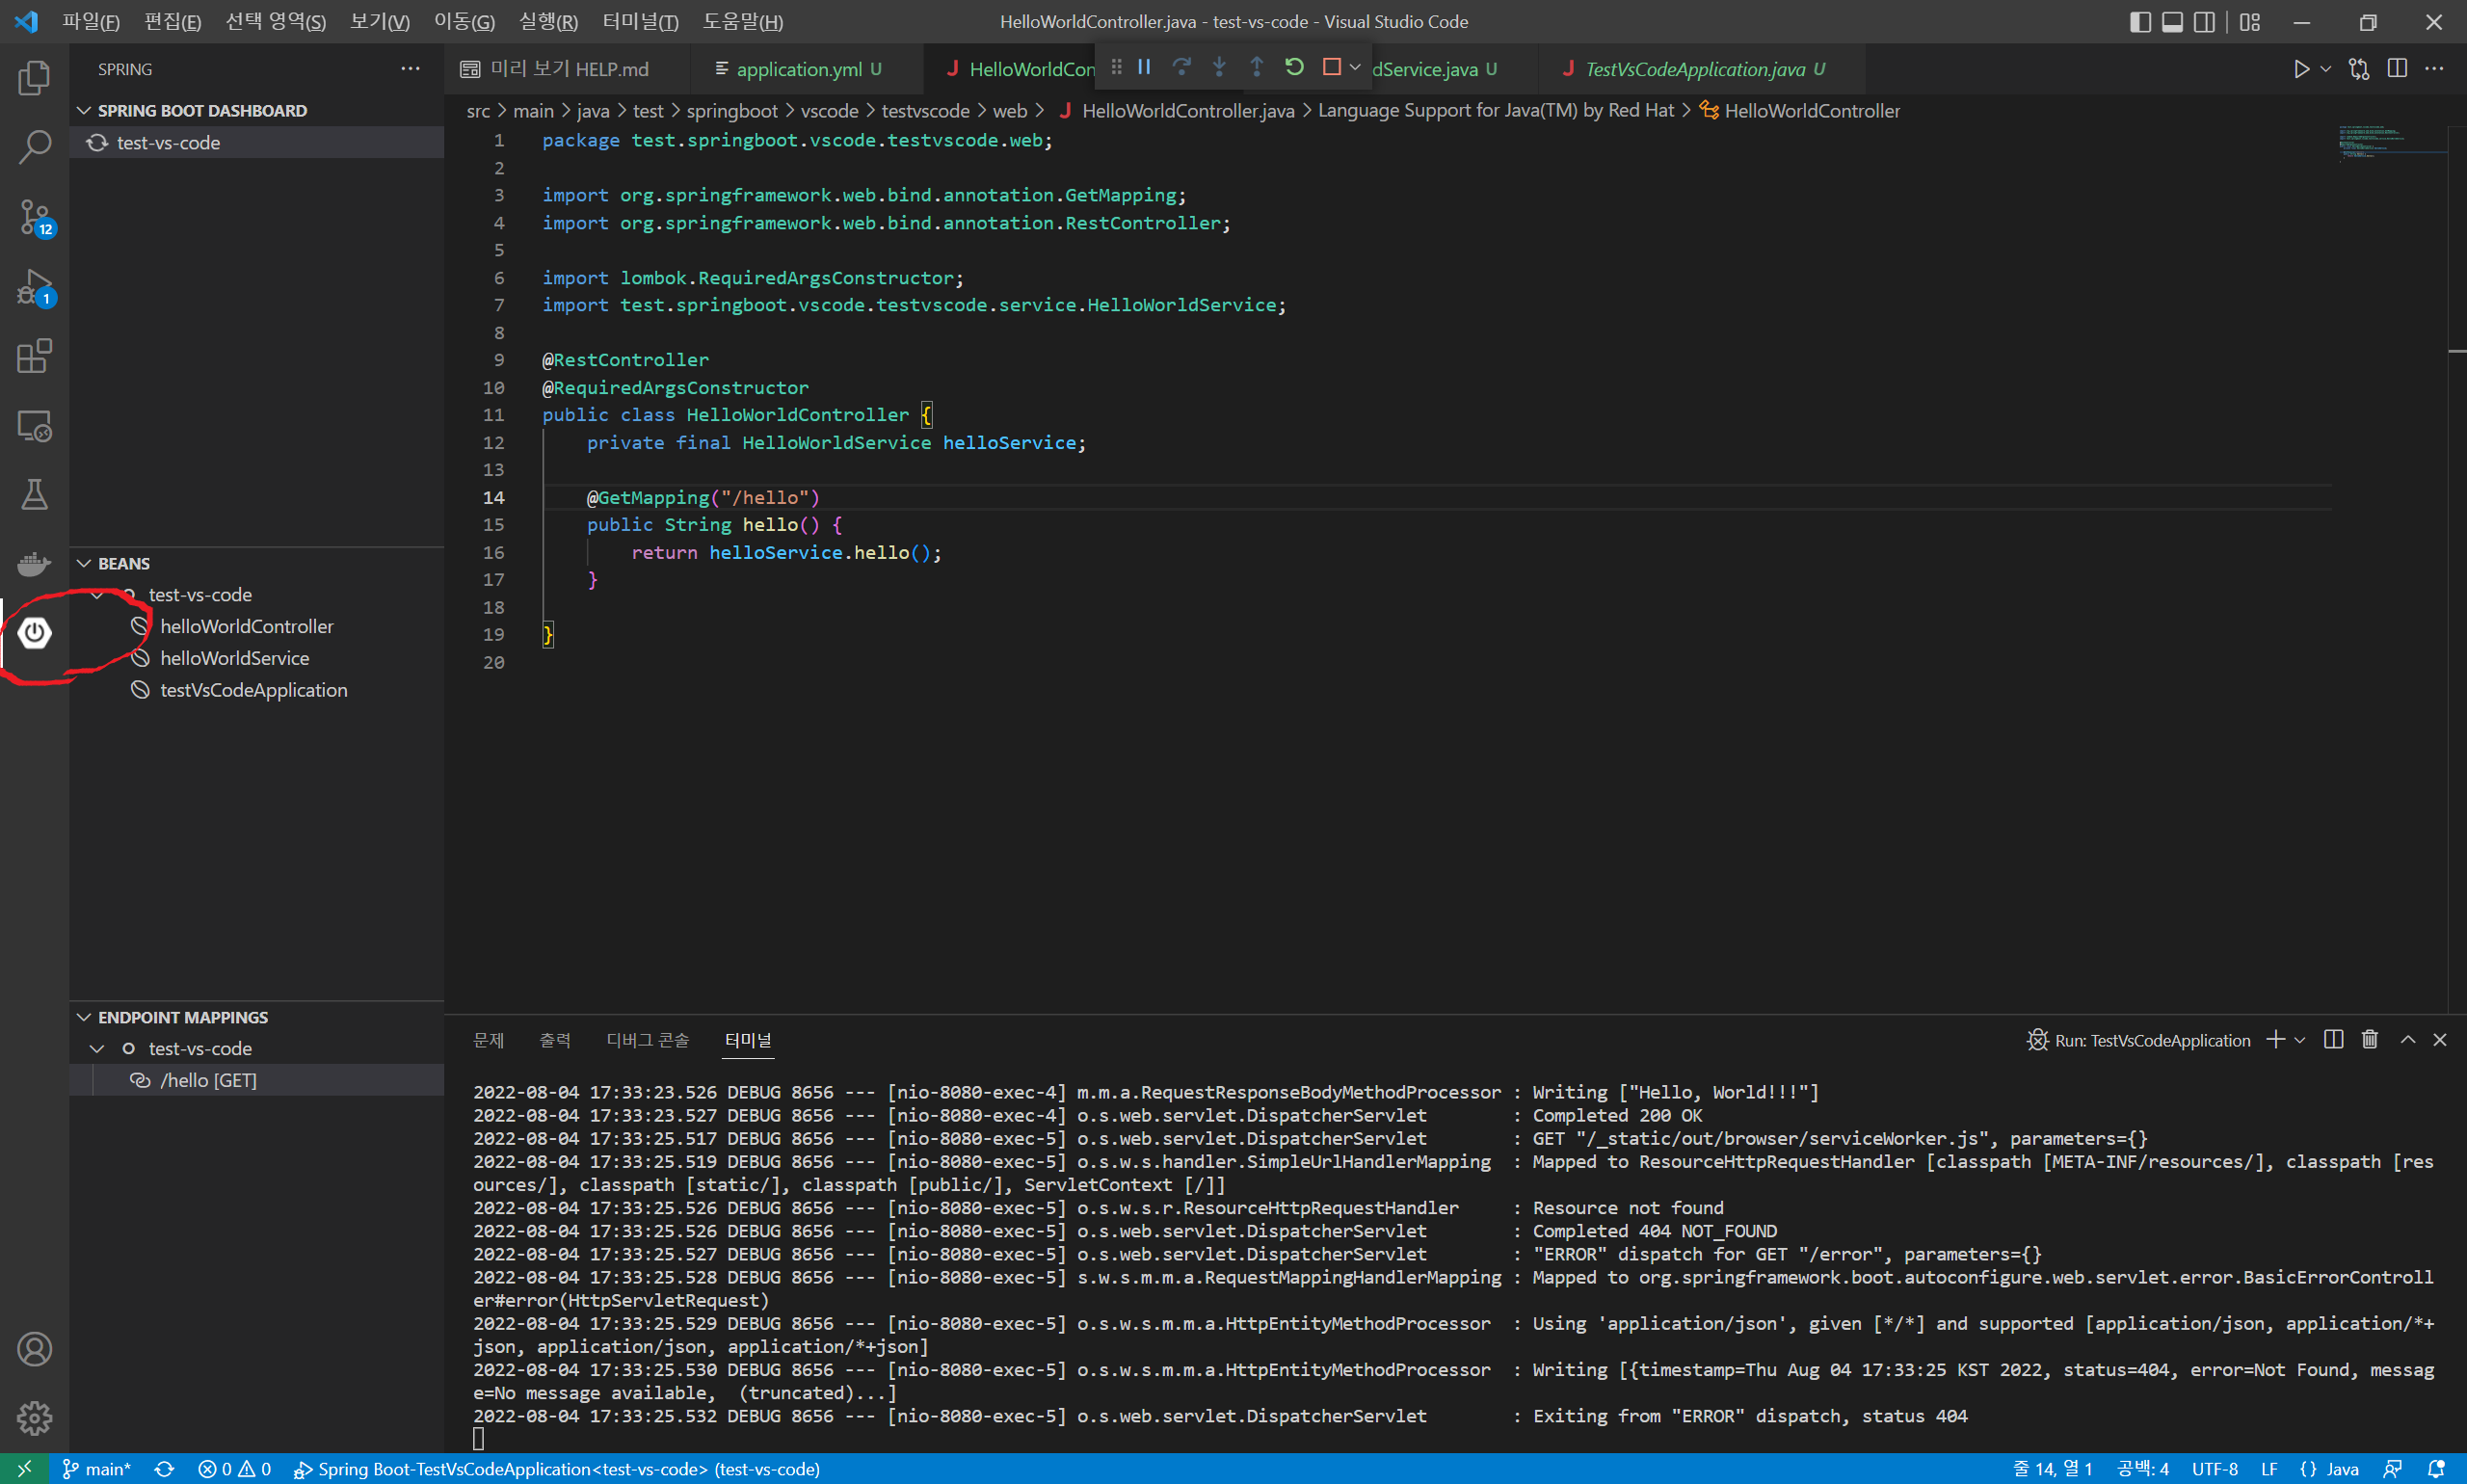The height and width of the screenshot is (1484, 2467).
Task: Select testVsCodeApplication bean
Action: (253, 690)
